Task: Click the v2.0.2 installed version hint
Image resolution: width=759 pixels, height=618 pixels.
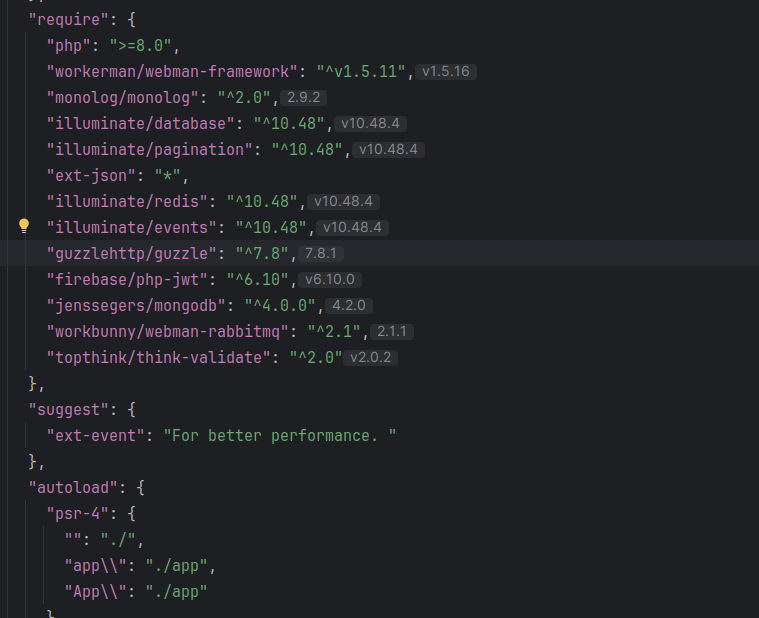Action: click(x=370, y=358)
